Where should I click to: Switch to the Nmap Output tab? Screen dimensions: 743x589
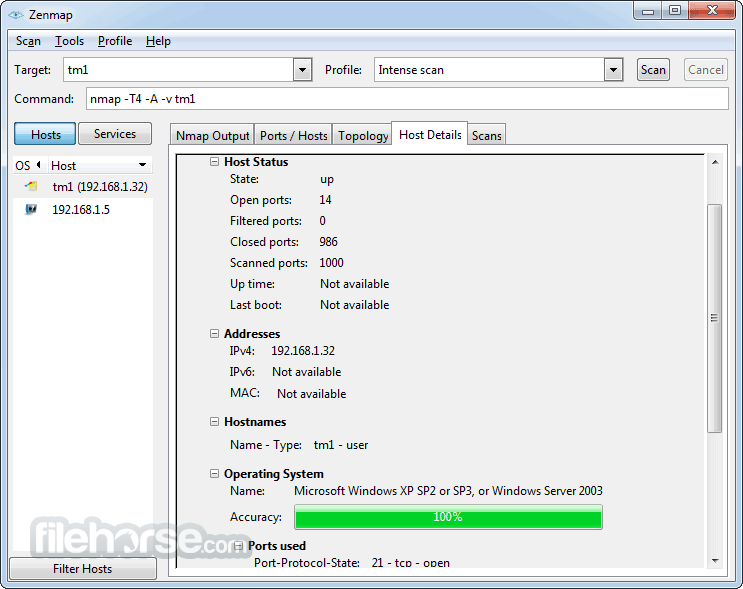click(x=212, y=136)
